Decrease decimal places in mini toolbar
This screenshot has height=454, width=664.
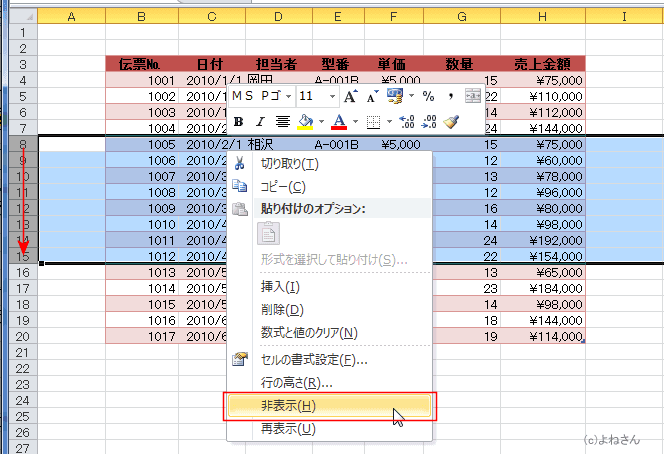pos(429,122)
